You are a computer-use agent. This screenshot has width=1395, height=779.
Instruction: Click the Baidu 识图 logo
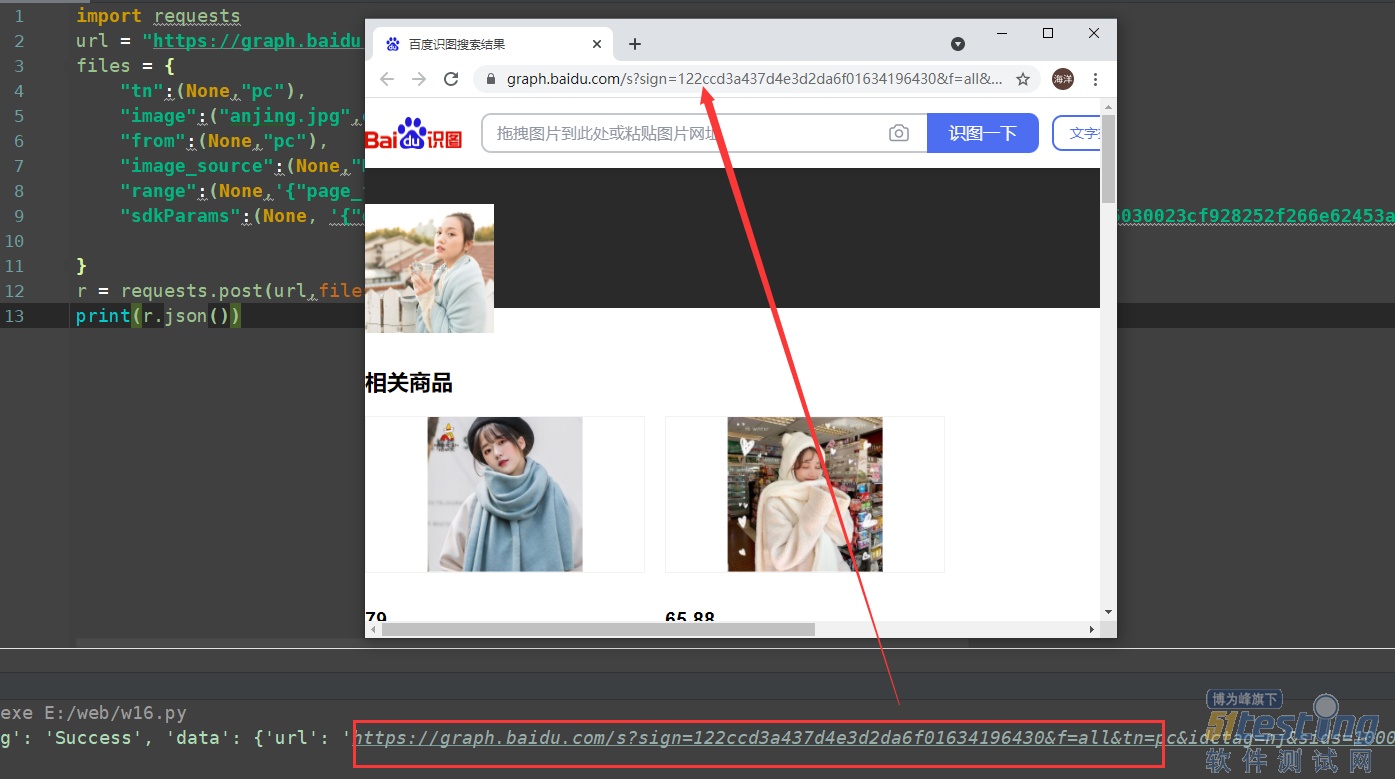coord(414,133)
